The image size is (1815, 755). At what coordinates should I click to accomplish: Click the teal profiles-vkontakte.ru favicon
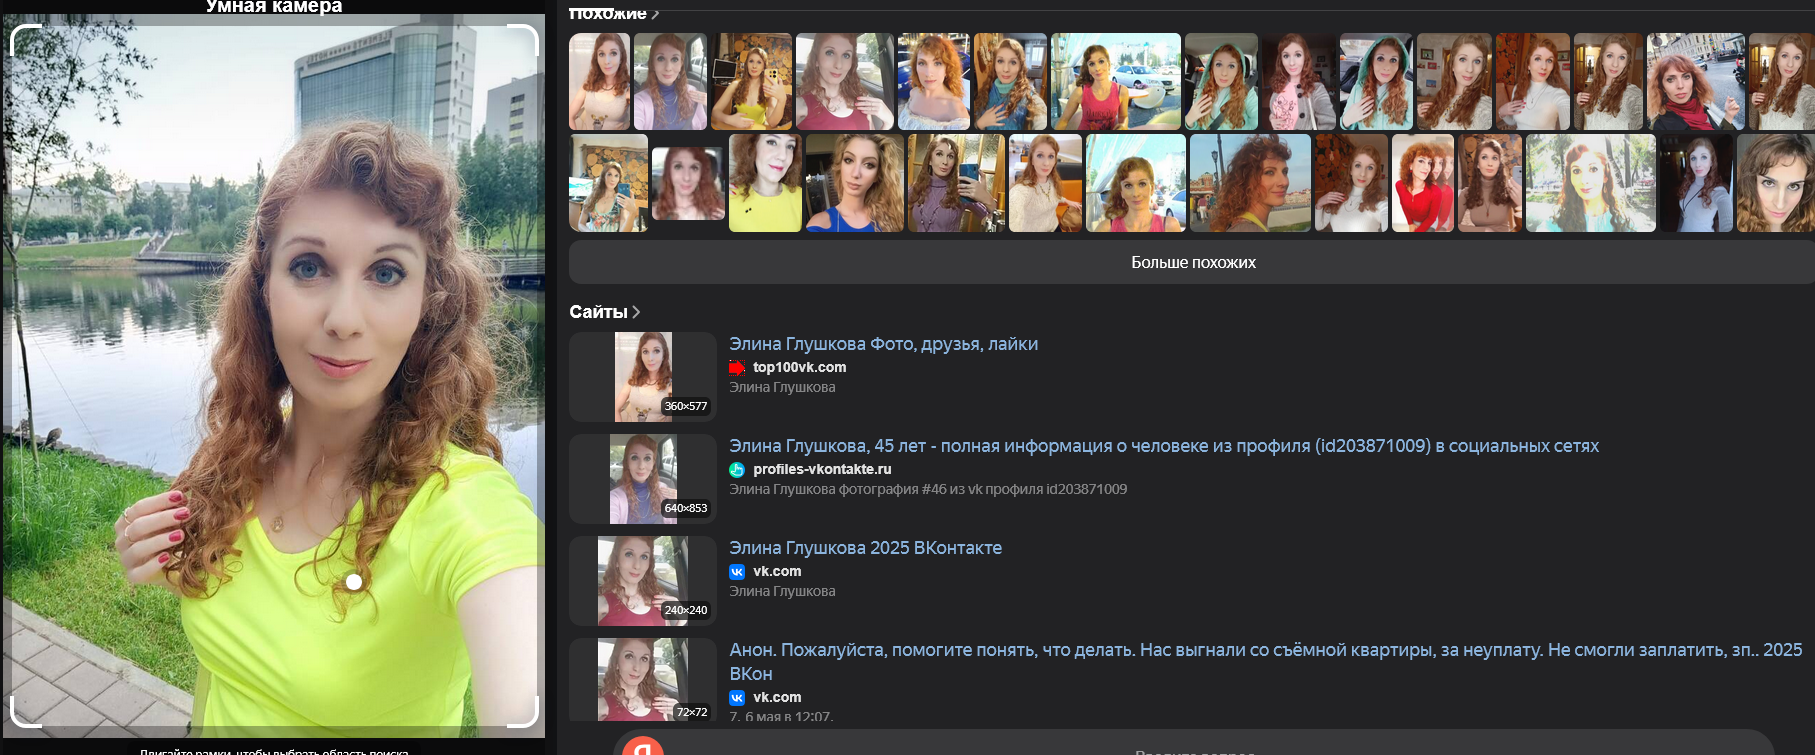click(737, 469)
